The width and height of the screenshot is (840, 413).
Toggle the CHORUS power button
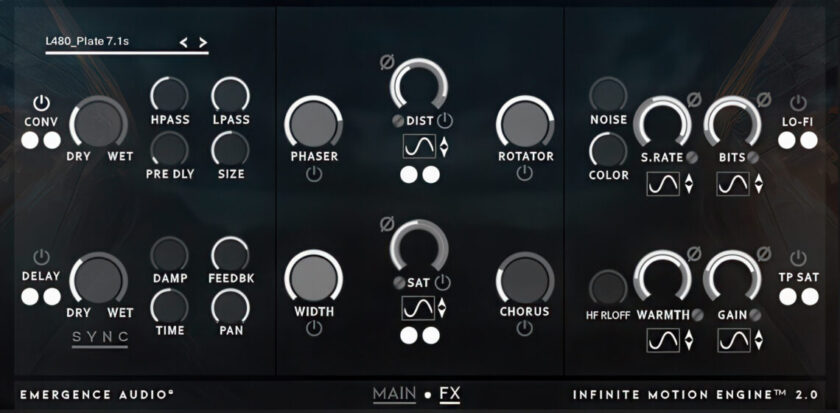coord(524,328)
